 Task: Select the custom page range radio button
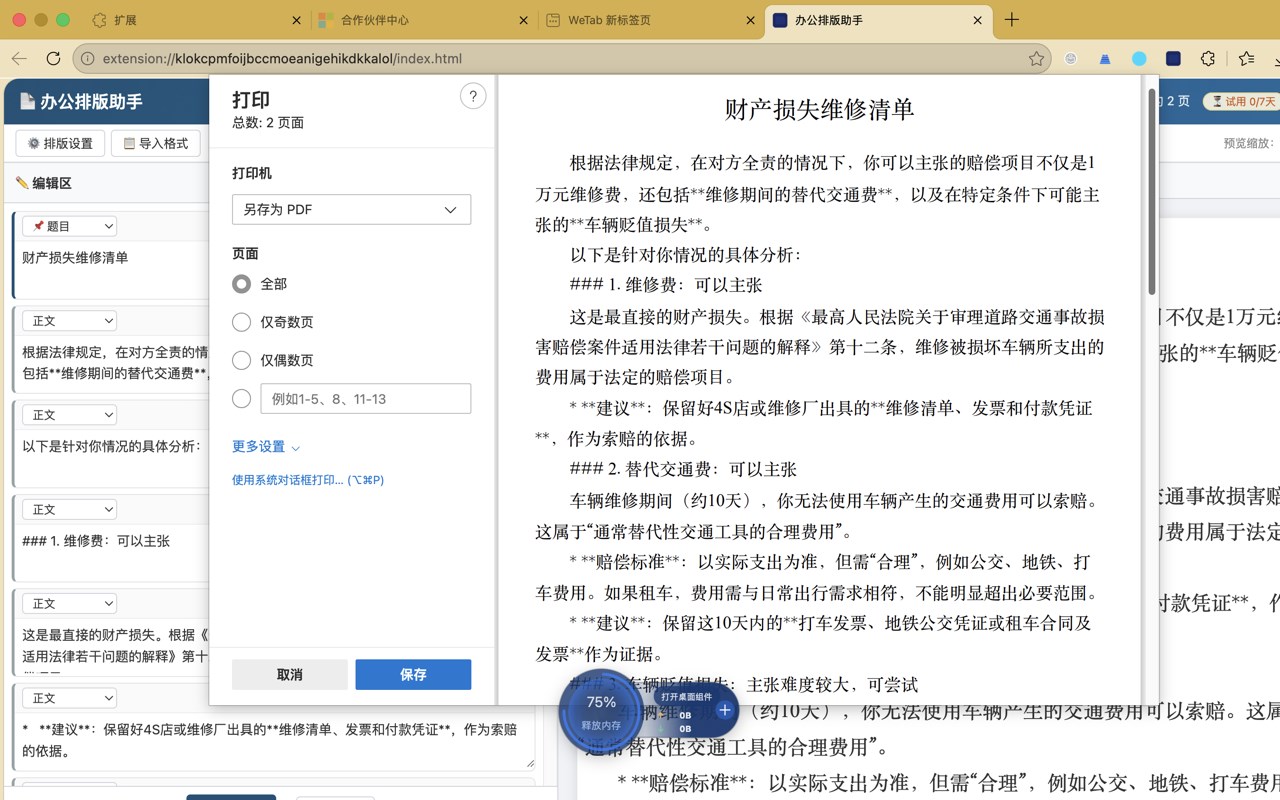tap(241, 398)
